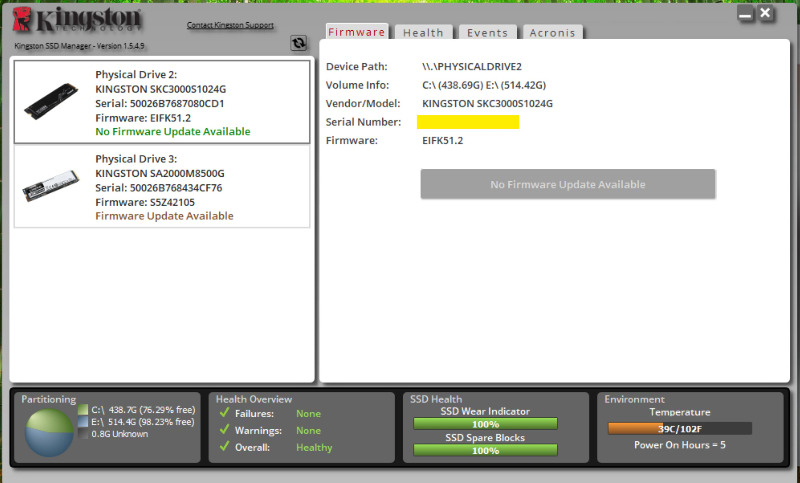Click Serial: 50026B7687080CD1 text
The width and height of the screenshot is (800, 483).
tap(160, 103)
